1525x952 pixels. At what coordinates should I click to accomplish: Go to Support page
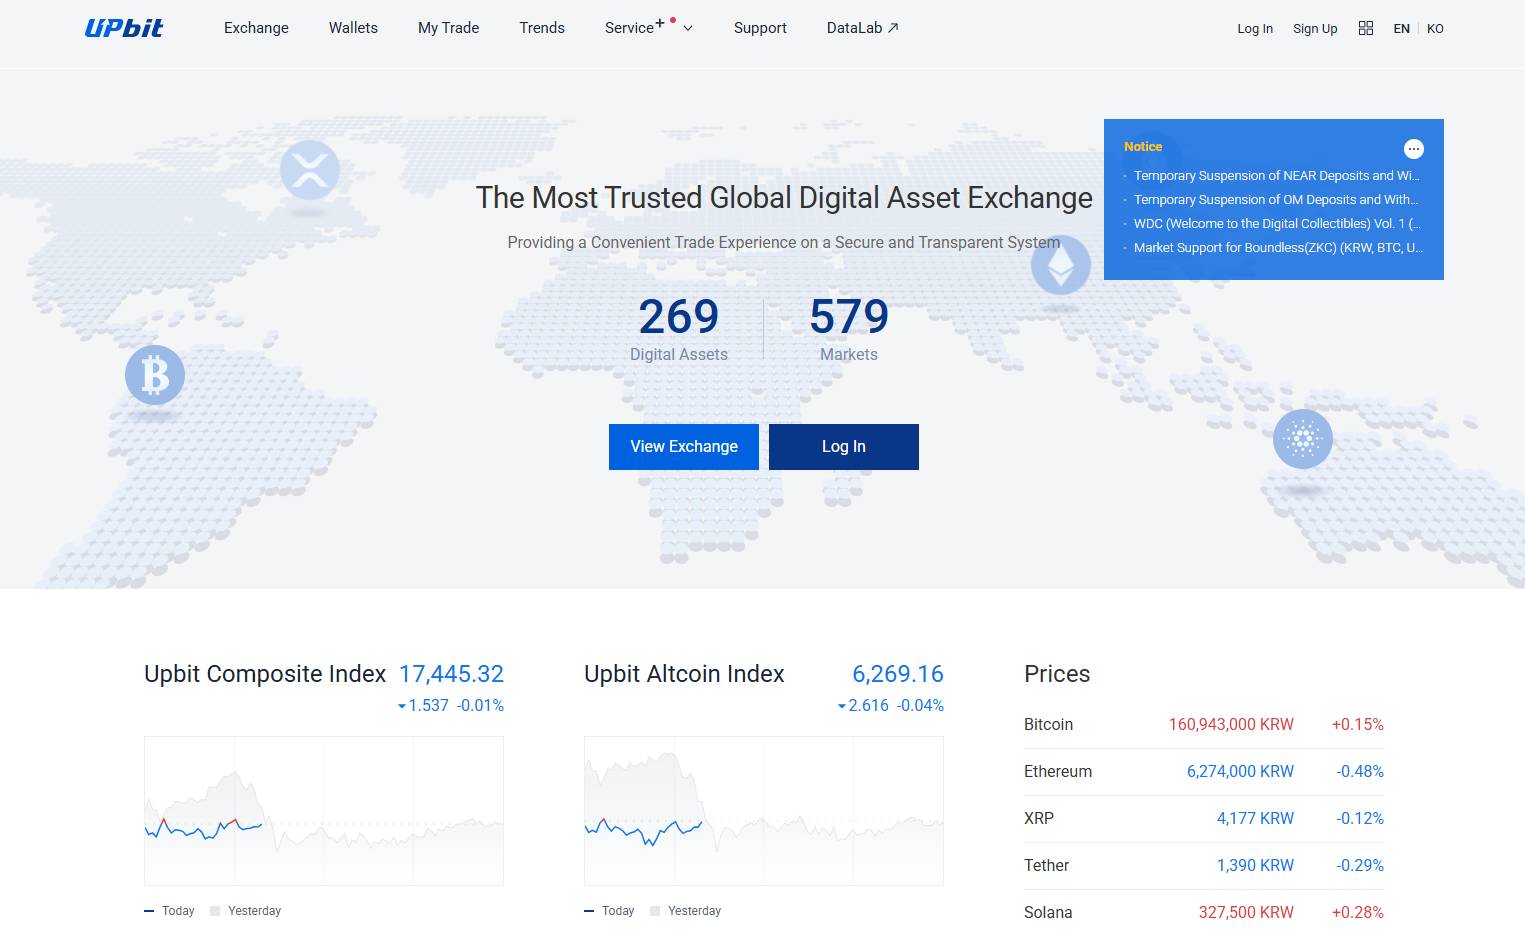760,28
